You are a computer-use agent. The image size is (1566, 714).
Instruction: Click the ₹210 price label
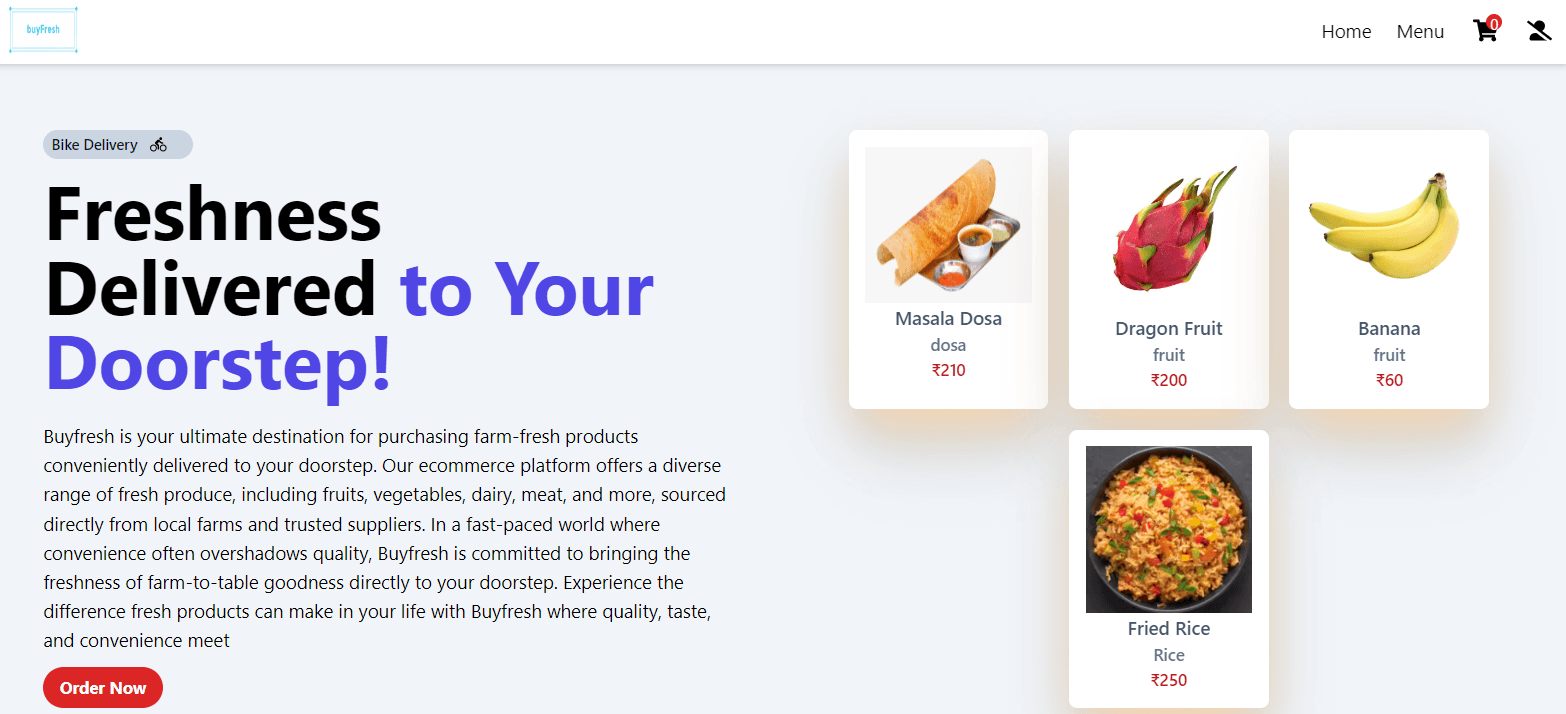pos(948,370)
